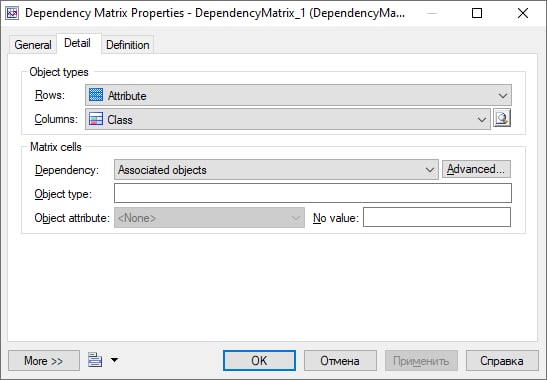Click the disabled Object attribute dropdown
This screenshot has width=547, height=380.
(x=209, y=218)
